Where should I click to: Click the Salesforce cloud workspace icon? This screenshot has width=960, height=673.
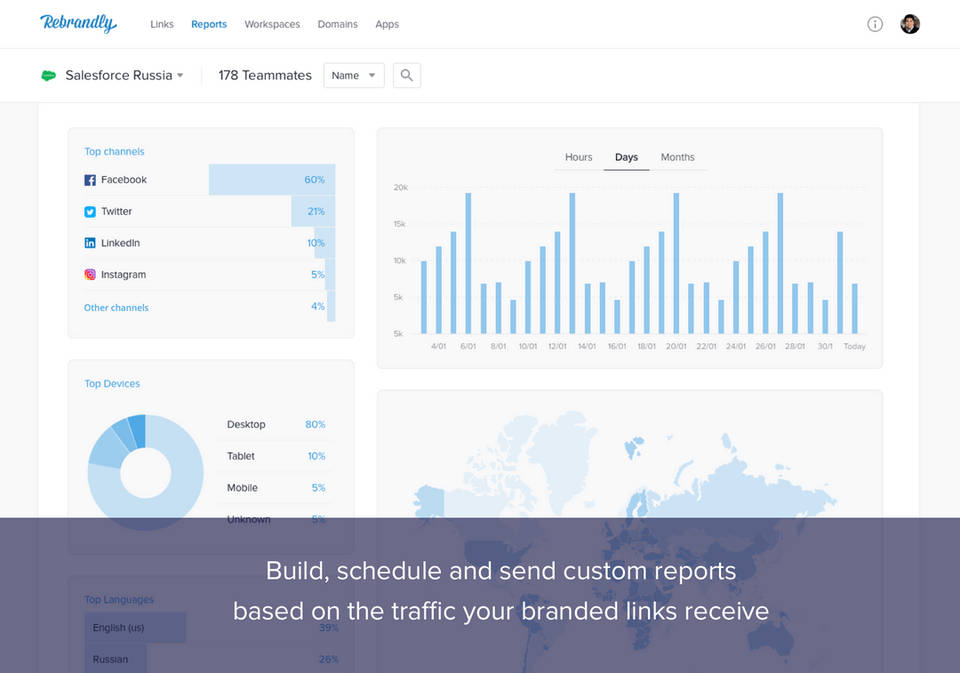(x=48, y=75)
